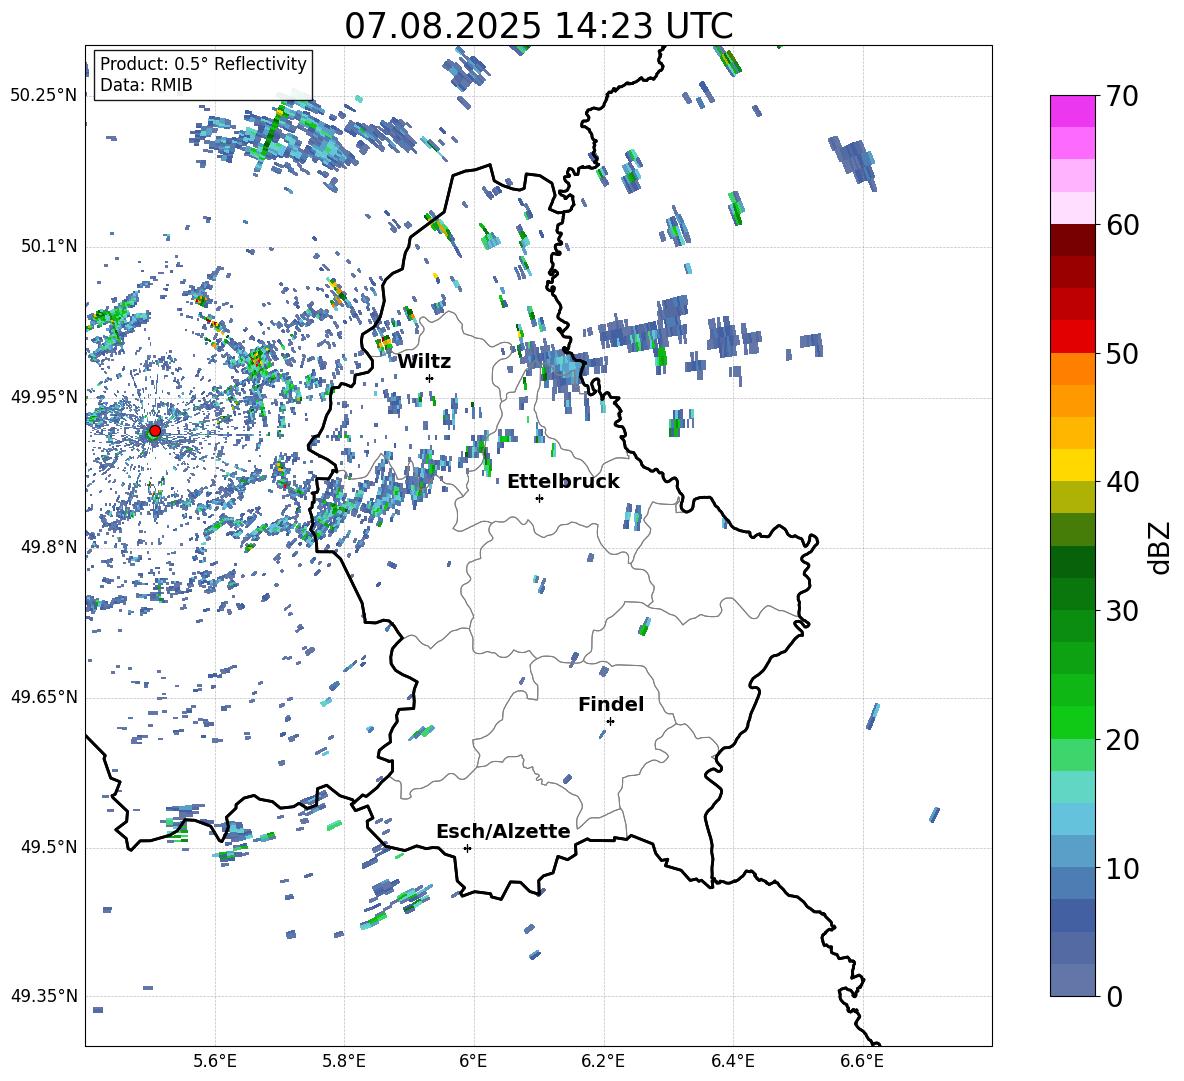
Task: Click the longitude label 6.4°E
Action: 732,1062
